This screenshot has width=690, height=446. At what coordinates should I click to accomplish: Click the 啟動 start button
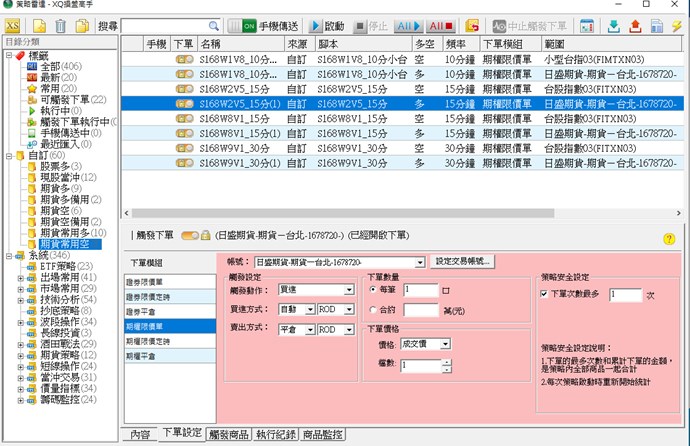click(x=327, y=25)
